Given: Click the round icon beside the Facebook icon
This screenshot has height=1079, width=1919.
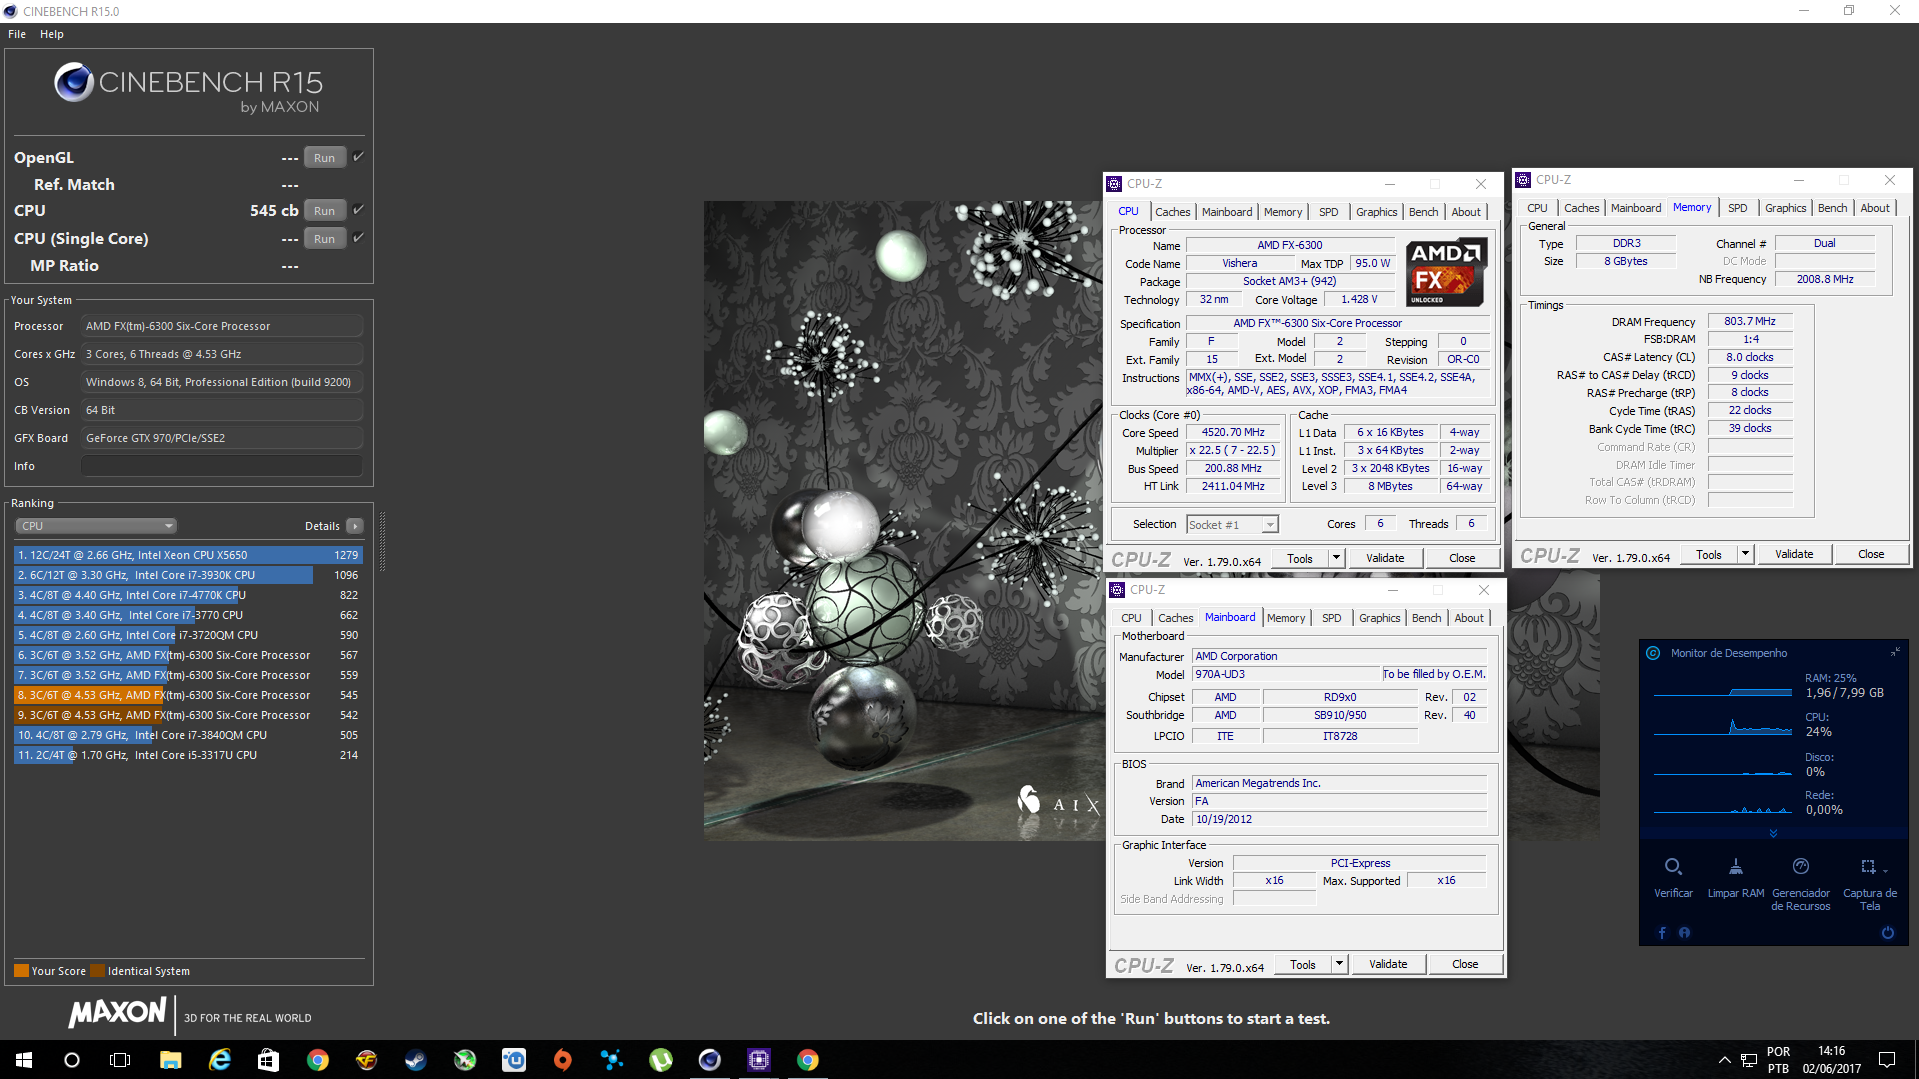Looking at the screenshot, I should point(1685,933).
